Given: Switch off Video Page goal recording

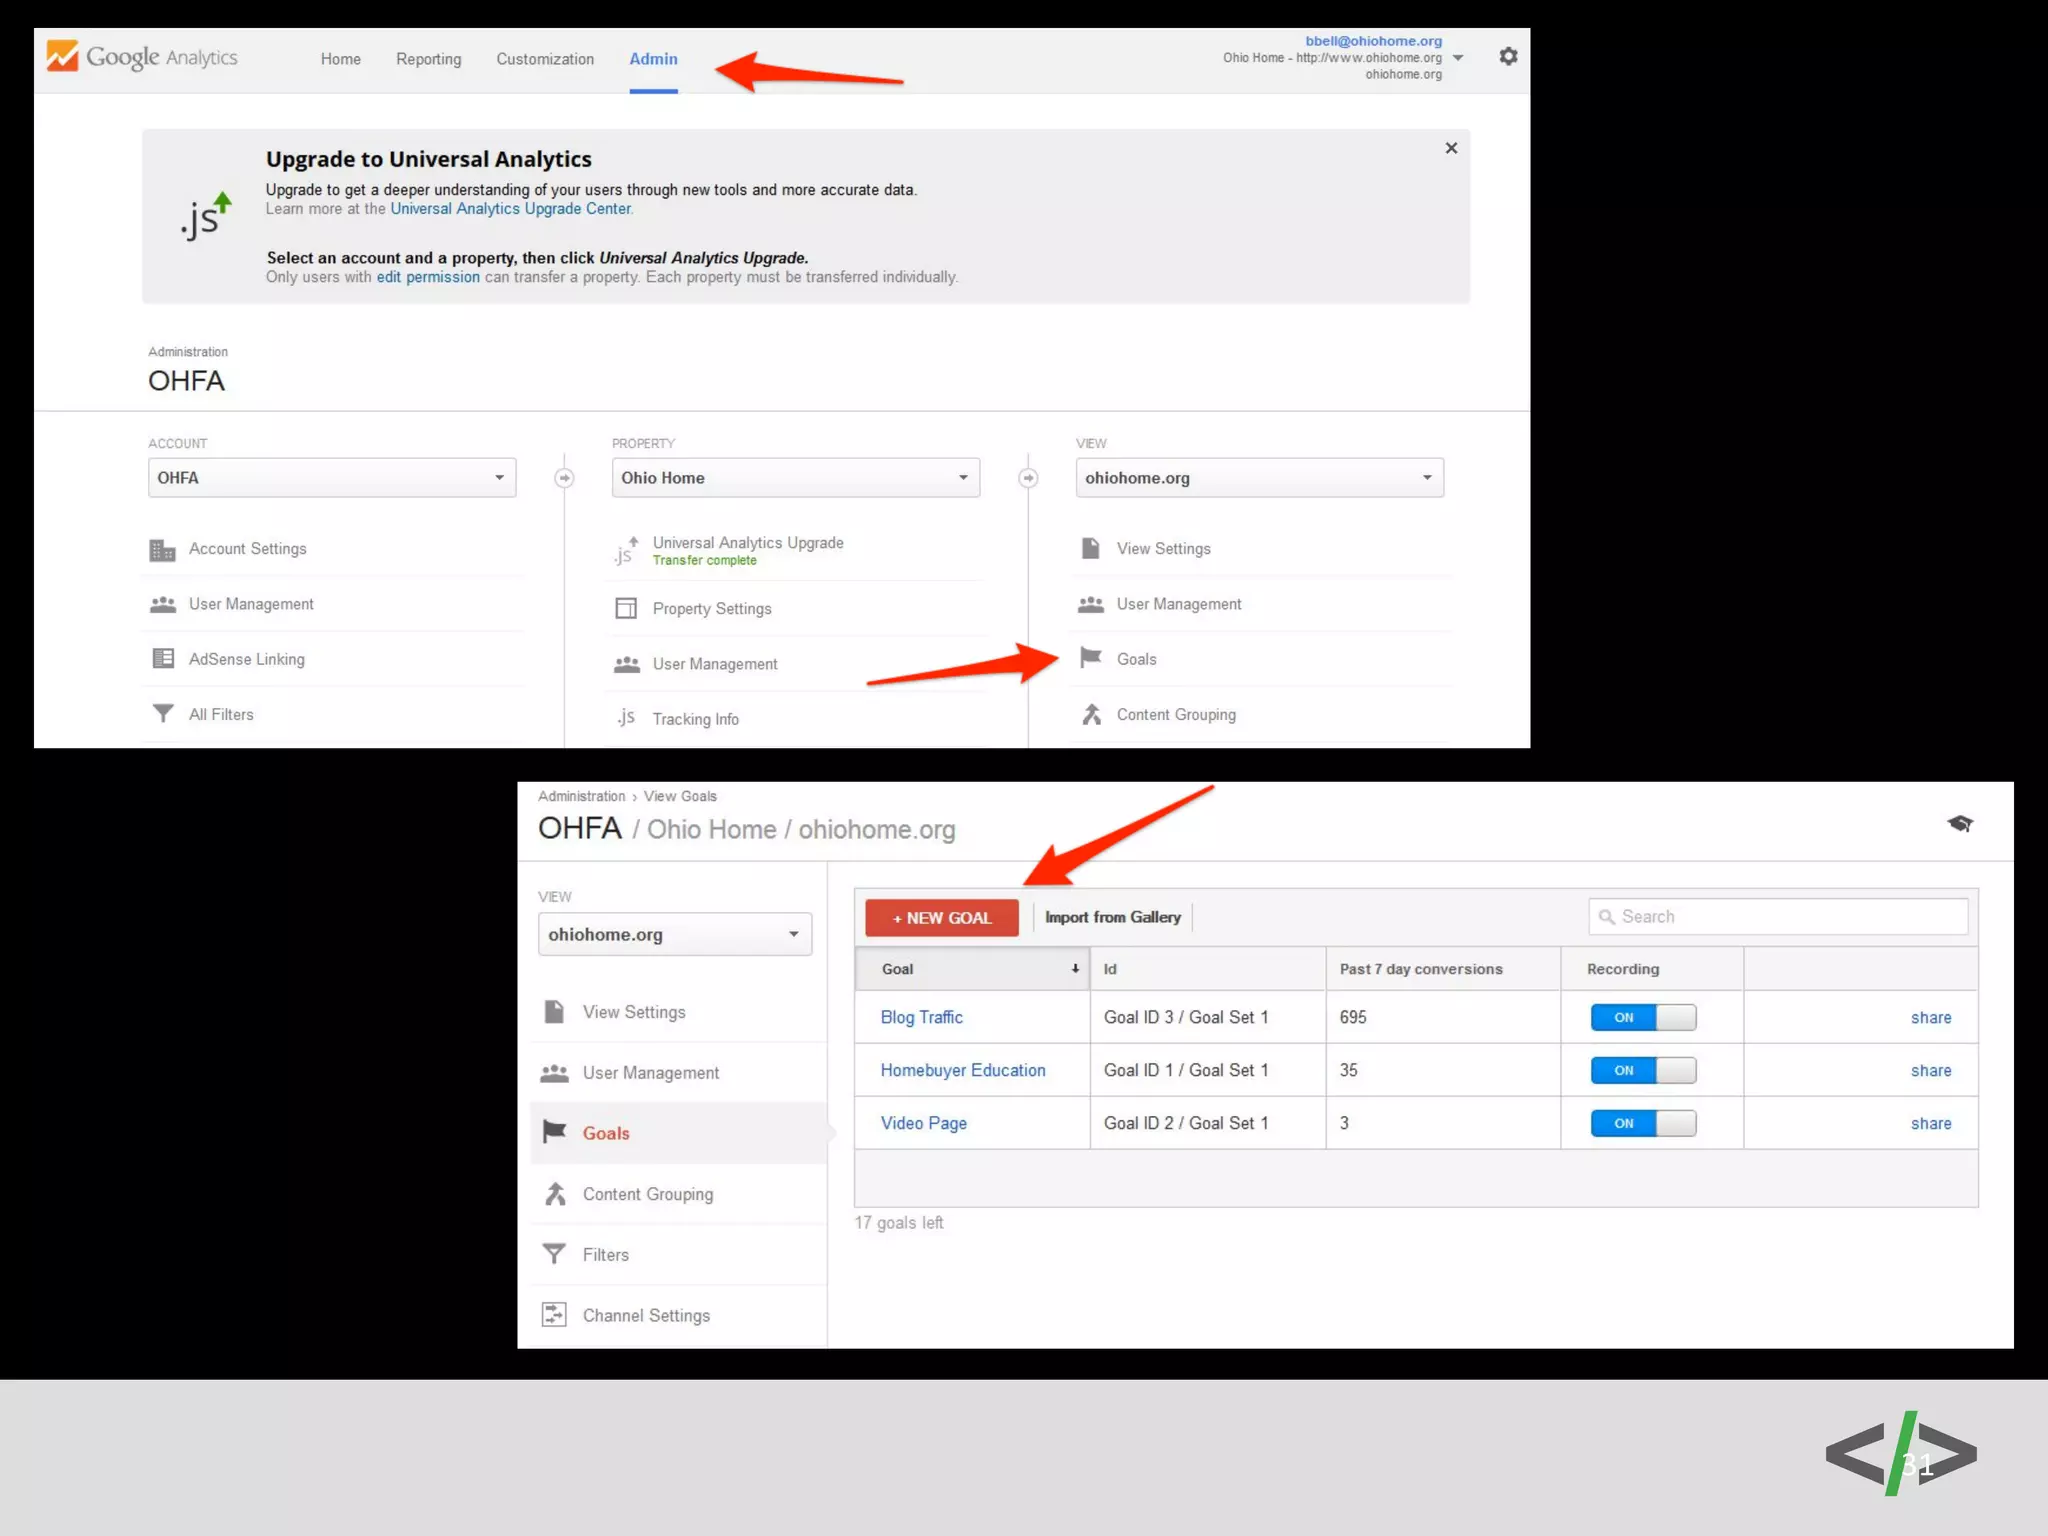Looking at the screenshot, I should [x=1643, y=1123].
